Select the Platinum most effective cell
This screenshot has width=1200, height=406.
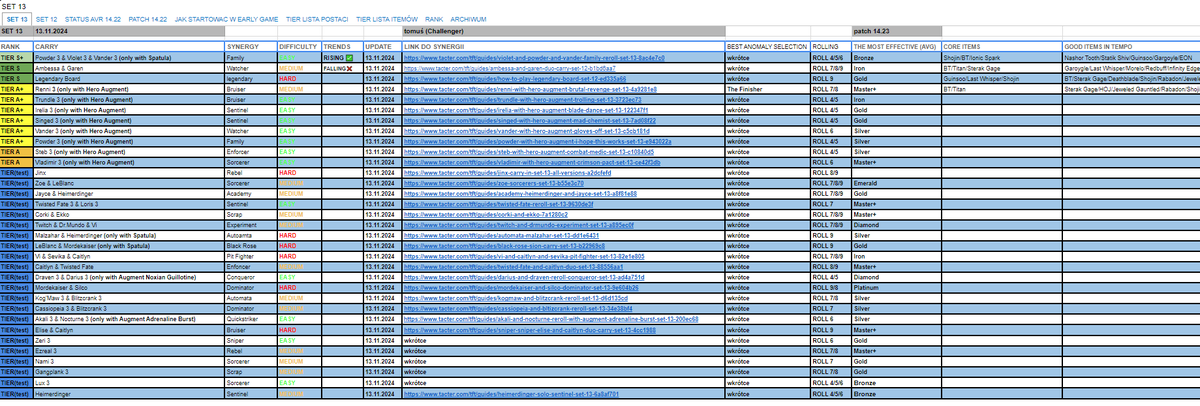896,288
